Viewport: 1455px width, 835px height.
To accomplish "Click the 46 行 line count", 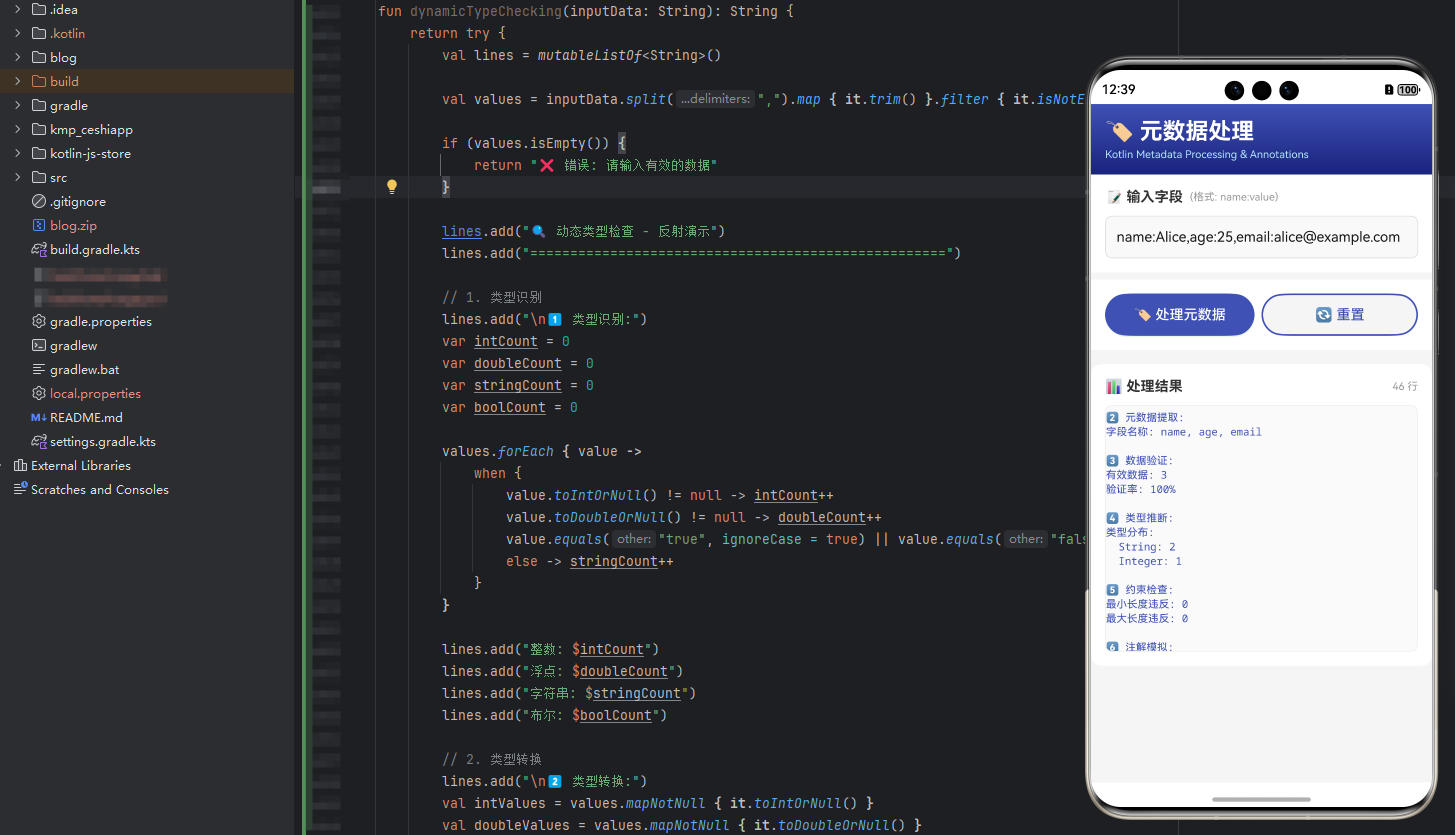I will 1405,386.
